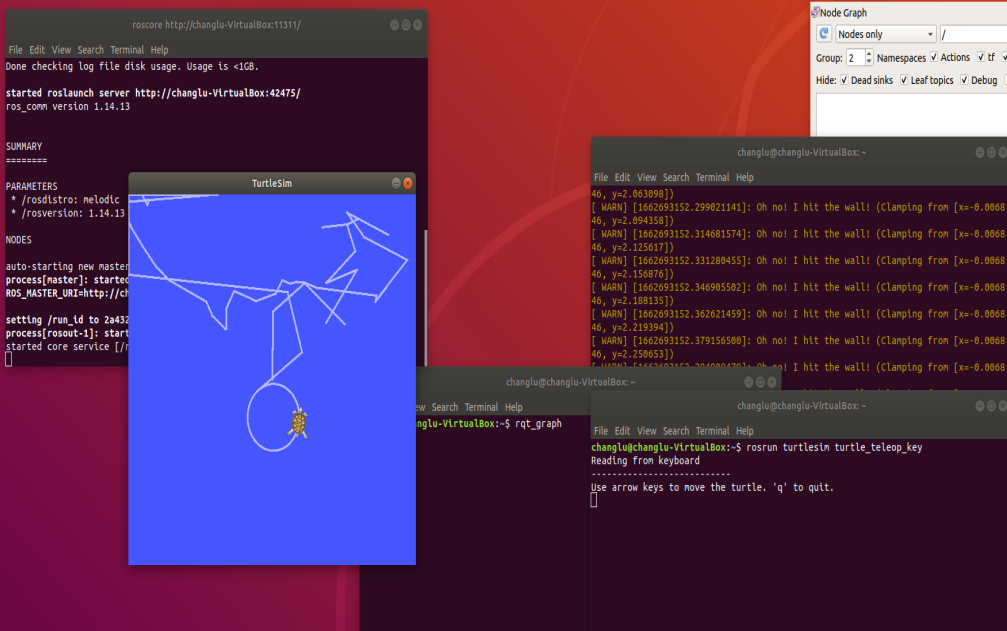Open File menu in turtle_teleop_key terminal
The height and width of the screenshot is (631, 1007).
coord(601,431)
